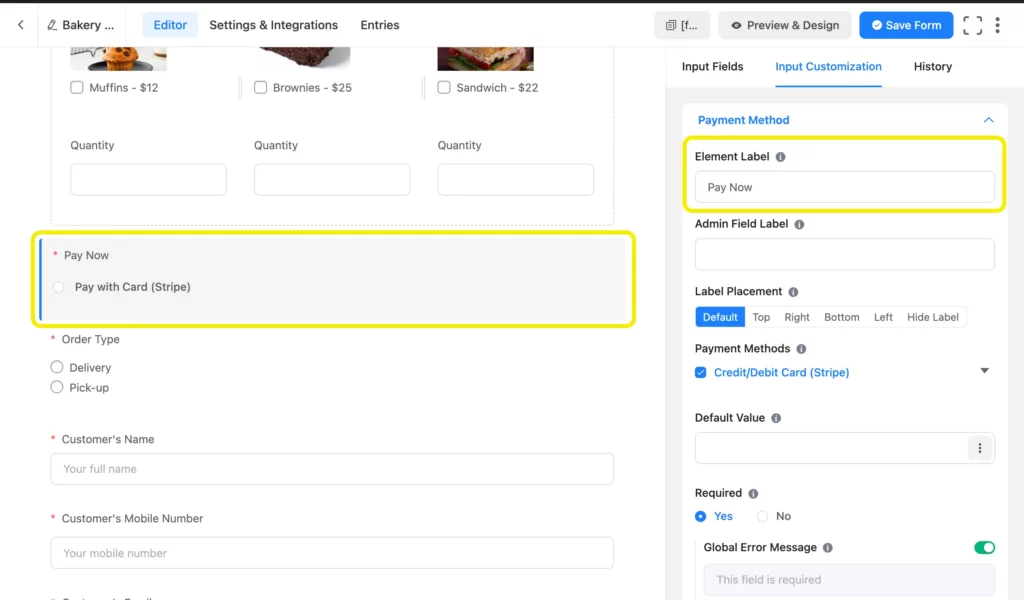Switch to the Editor tab
The image size is (1024, 600).
(170, 25)
